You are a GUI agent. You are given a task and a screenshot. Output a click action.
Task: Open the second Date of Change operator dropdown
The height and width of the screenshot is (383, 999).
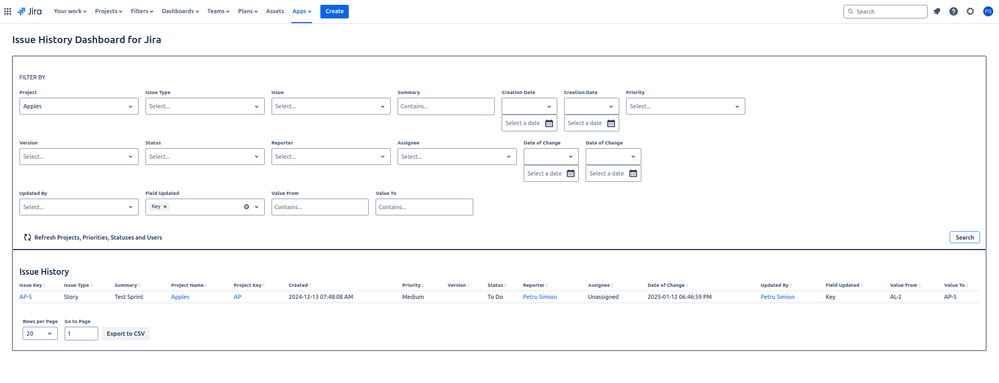point(614,157)
